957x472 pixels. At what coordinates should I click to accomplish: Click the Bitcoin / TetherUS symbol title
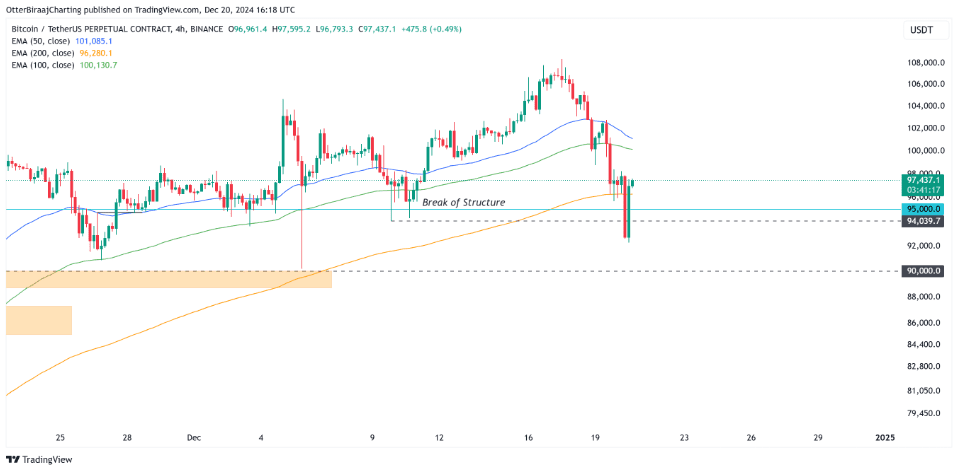(x=87, y=29)
